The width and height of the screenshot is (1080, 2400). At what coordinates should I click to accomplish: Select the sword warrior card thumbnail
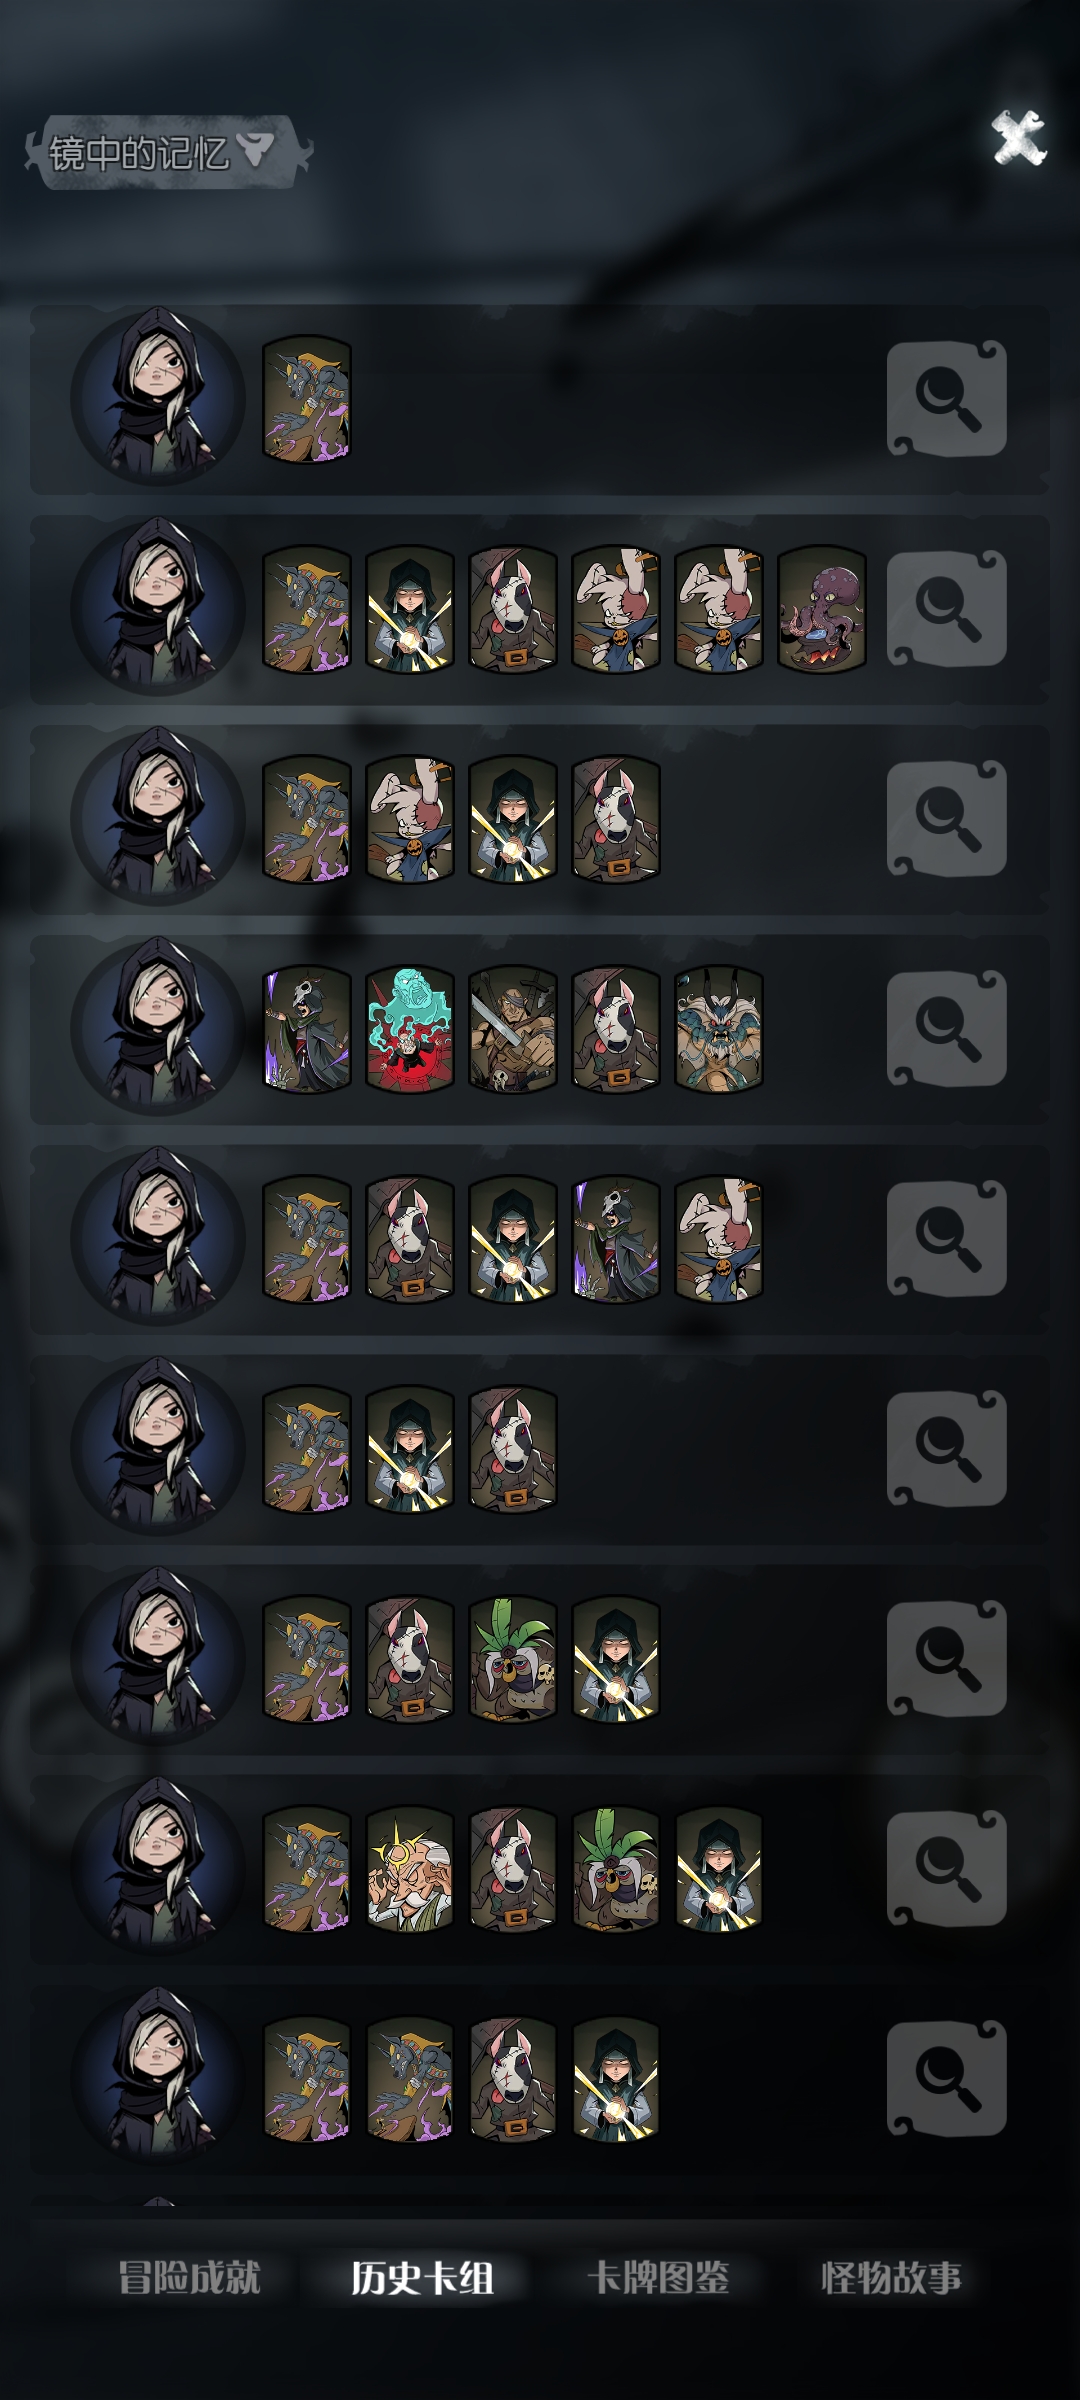coord(512,1029)
